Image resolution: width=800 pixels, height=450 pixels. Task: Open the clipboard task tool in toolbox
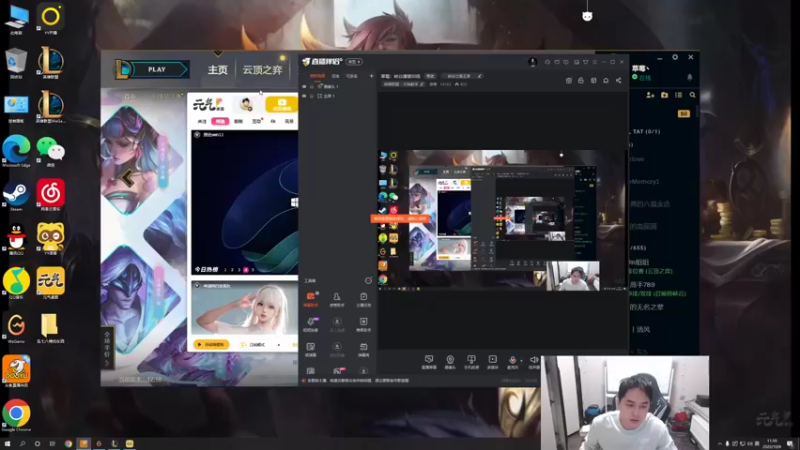363,299
